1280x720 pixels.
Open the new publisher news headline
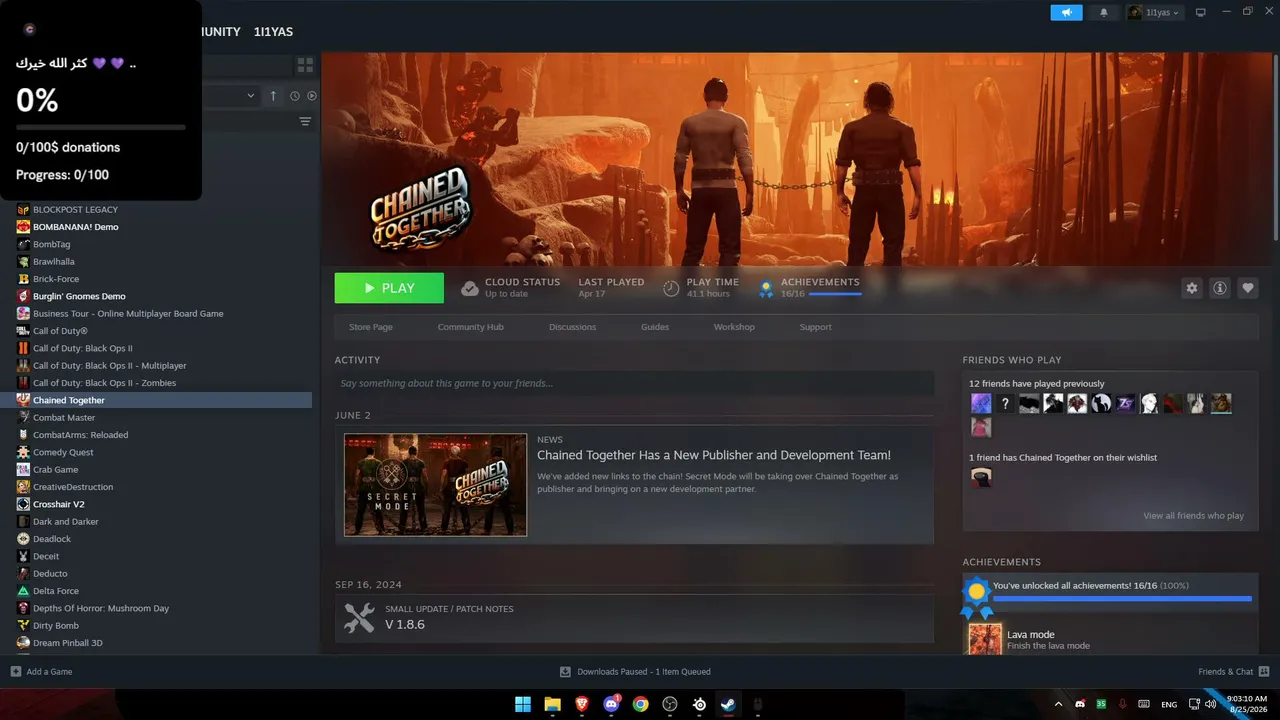(713, 455)
